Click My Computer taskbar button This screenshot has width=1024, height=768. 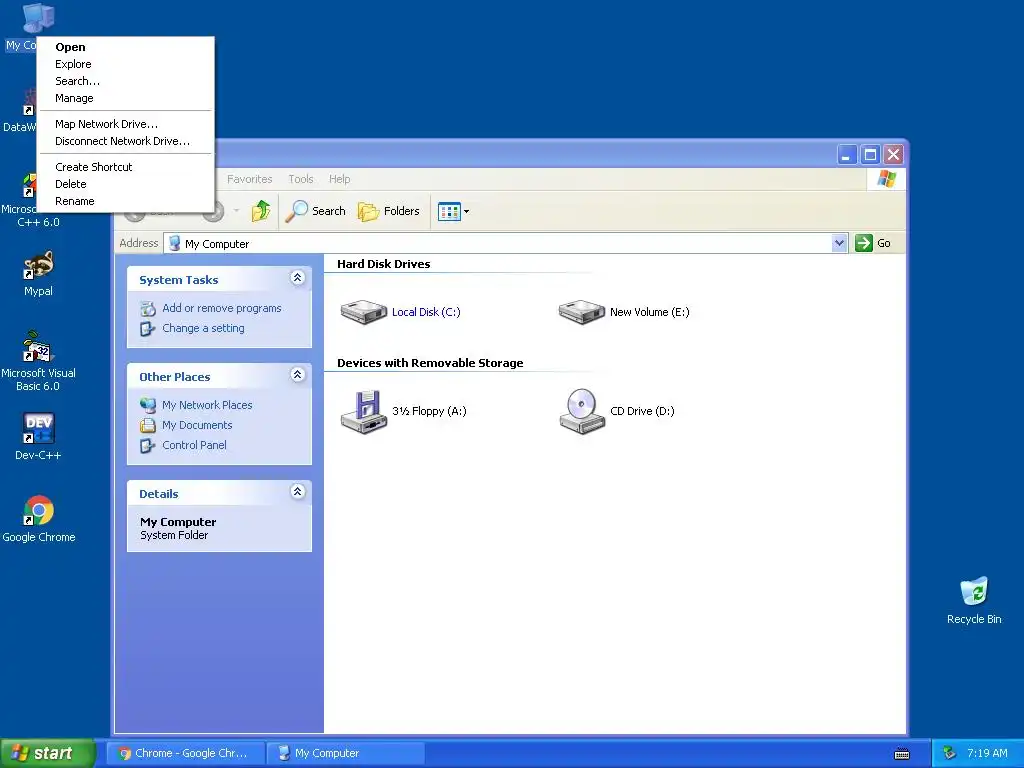coord(346,753)
